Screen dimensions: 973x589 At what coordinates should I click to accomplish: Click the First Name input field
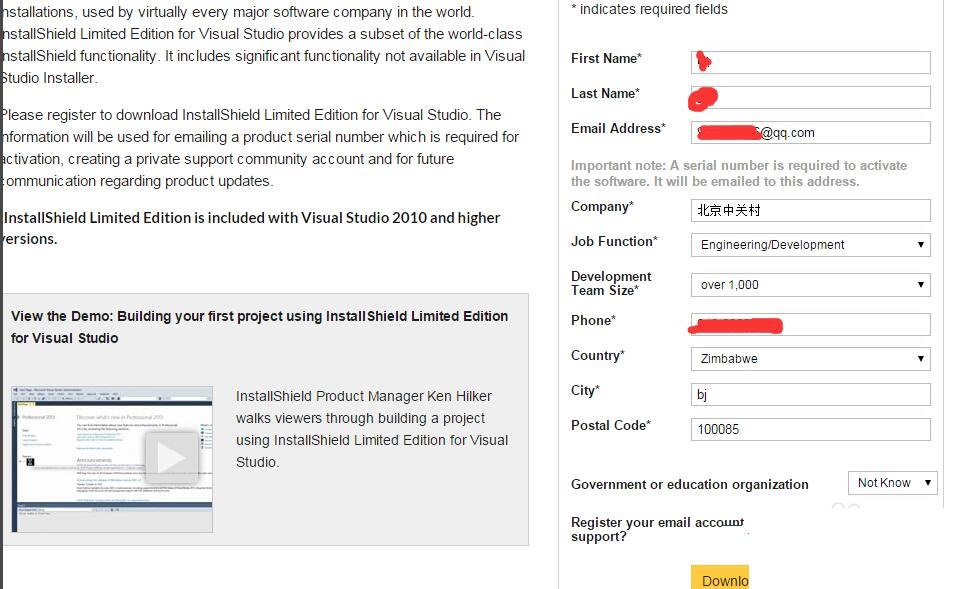810,63
